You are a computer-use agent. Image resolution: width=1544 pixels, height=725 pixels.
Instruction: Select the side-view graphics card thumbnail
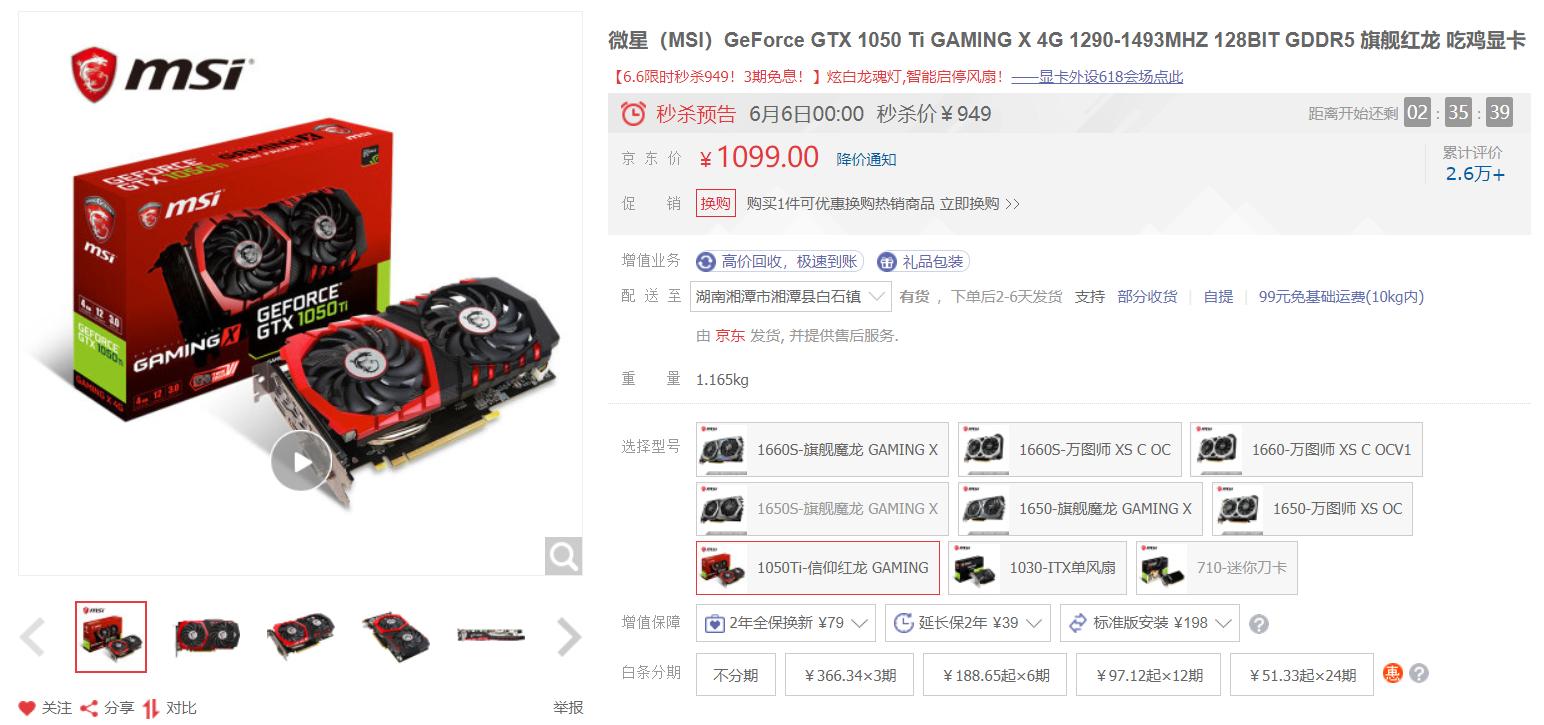click(491, 636)
